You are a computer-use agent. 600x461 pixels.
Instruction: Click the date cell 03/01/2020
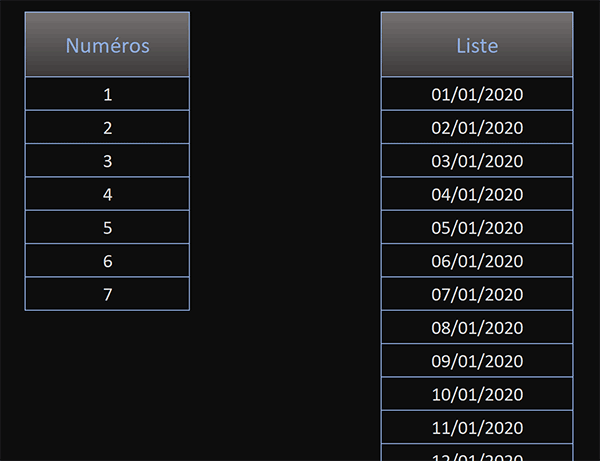[477, 160]
